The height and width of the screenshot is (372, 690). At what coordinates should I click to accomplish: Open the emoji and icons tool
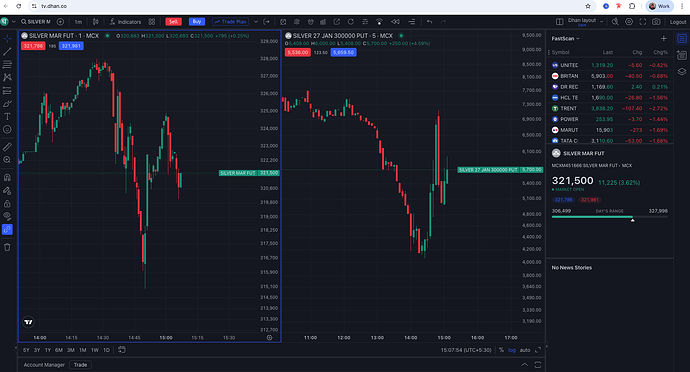click(x=7, y=129)
